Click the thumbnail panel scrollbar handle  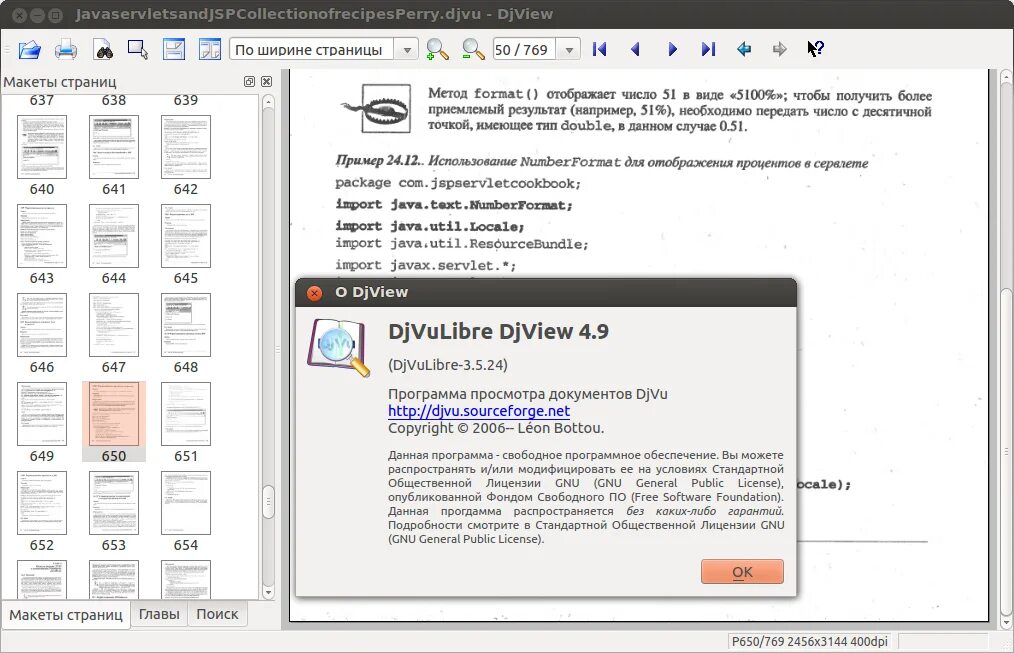click(268, 502)
